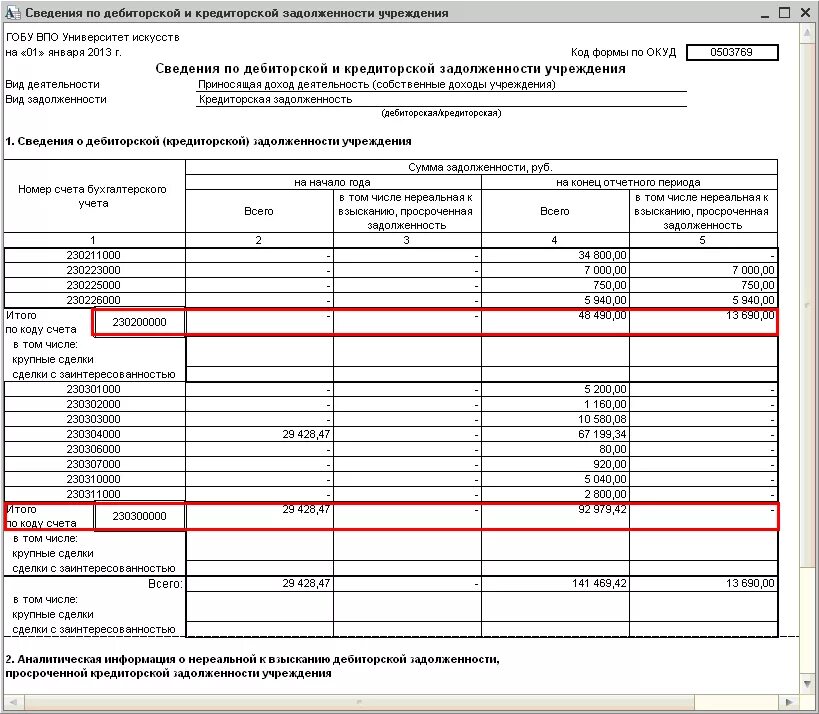The width and height of the screenshot is (819, 714).
Task: Click the value 5 040,00
Action: pyautogui.click(x=605, y=479)
